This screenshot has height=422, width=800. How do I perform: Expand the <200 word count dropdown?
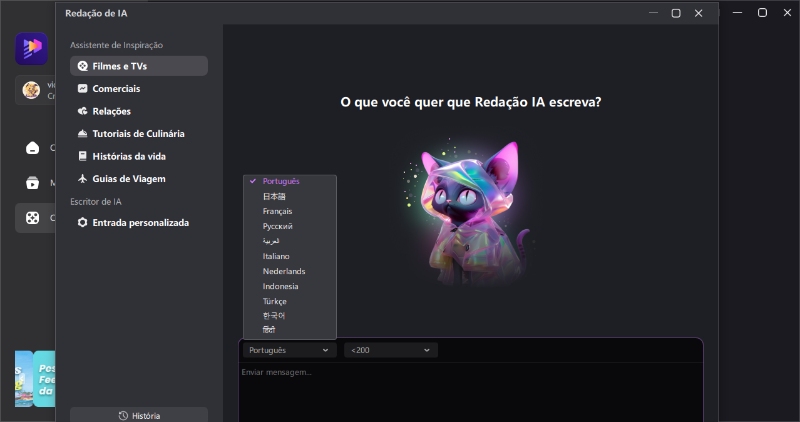coord(390,350)
